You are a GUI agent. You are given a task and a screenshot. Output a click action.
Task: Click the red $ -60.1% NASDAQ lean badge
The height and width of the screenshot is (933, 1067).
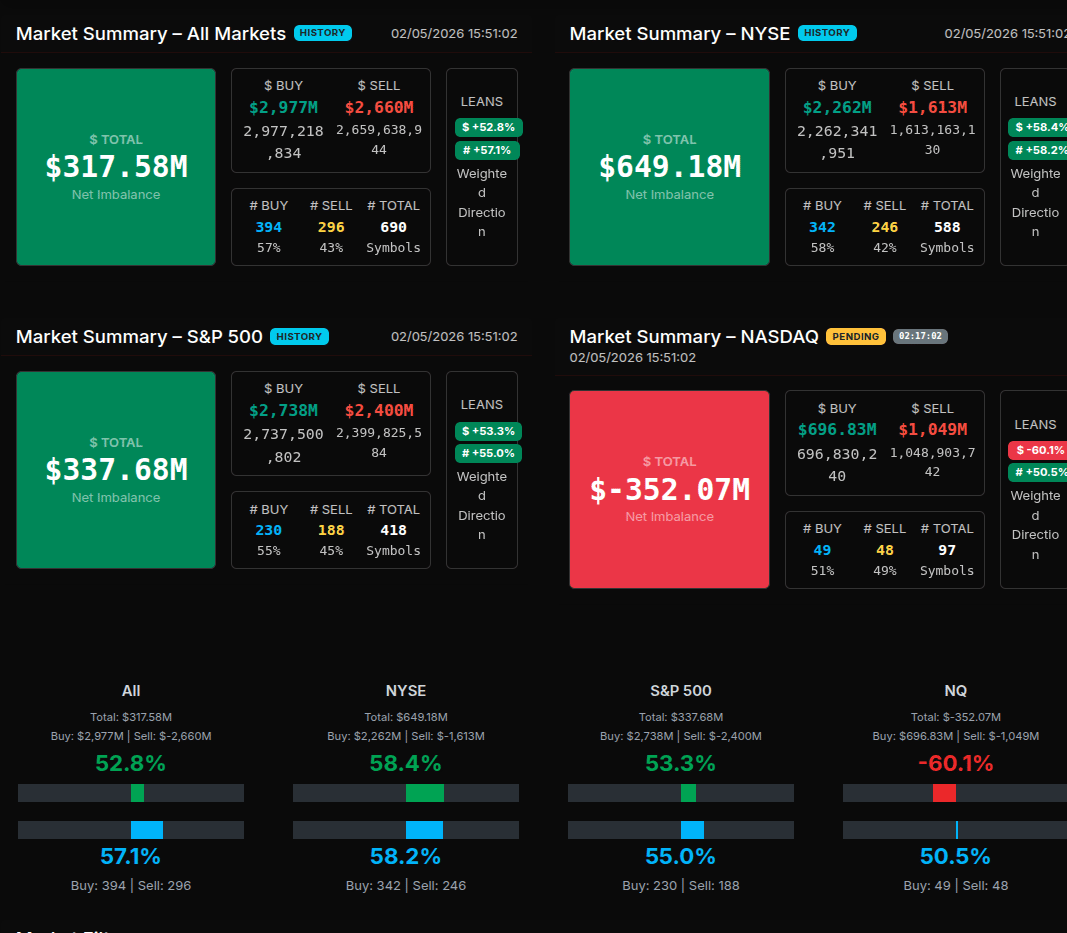click(x=1038, y=450)
